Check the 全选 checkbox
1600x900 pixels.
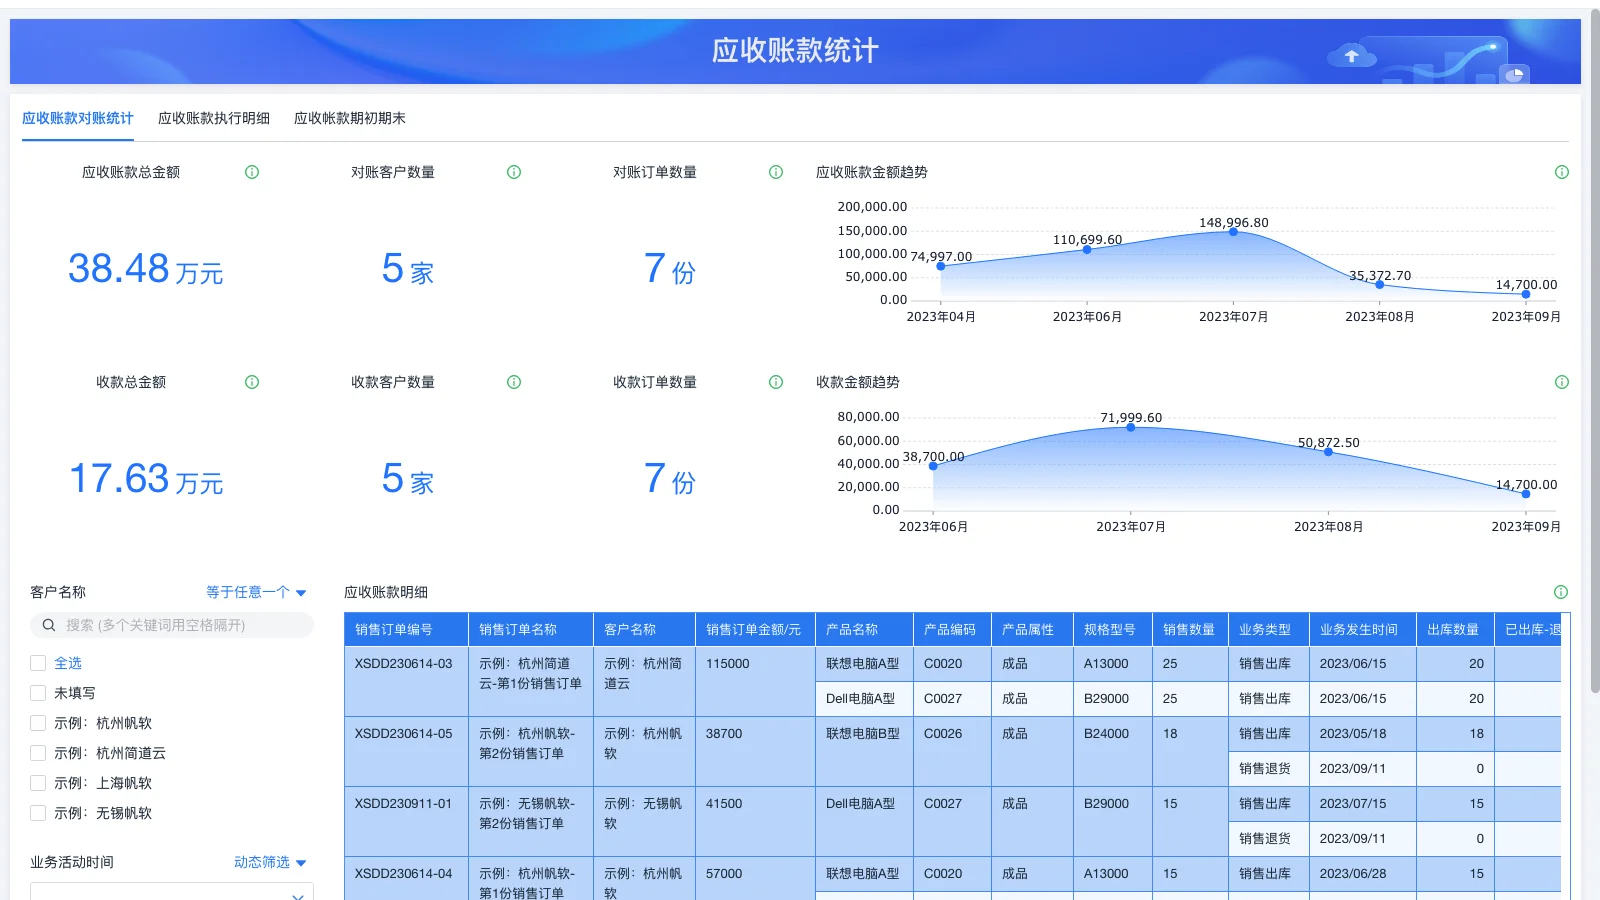tap(37, 662)
